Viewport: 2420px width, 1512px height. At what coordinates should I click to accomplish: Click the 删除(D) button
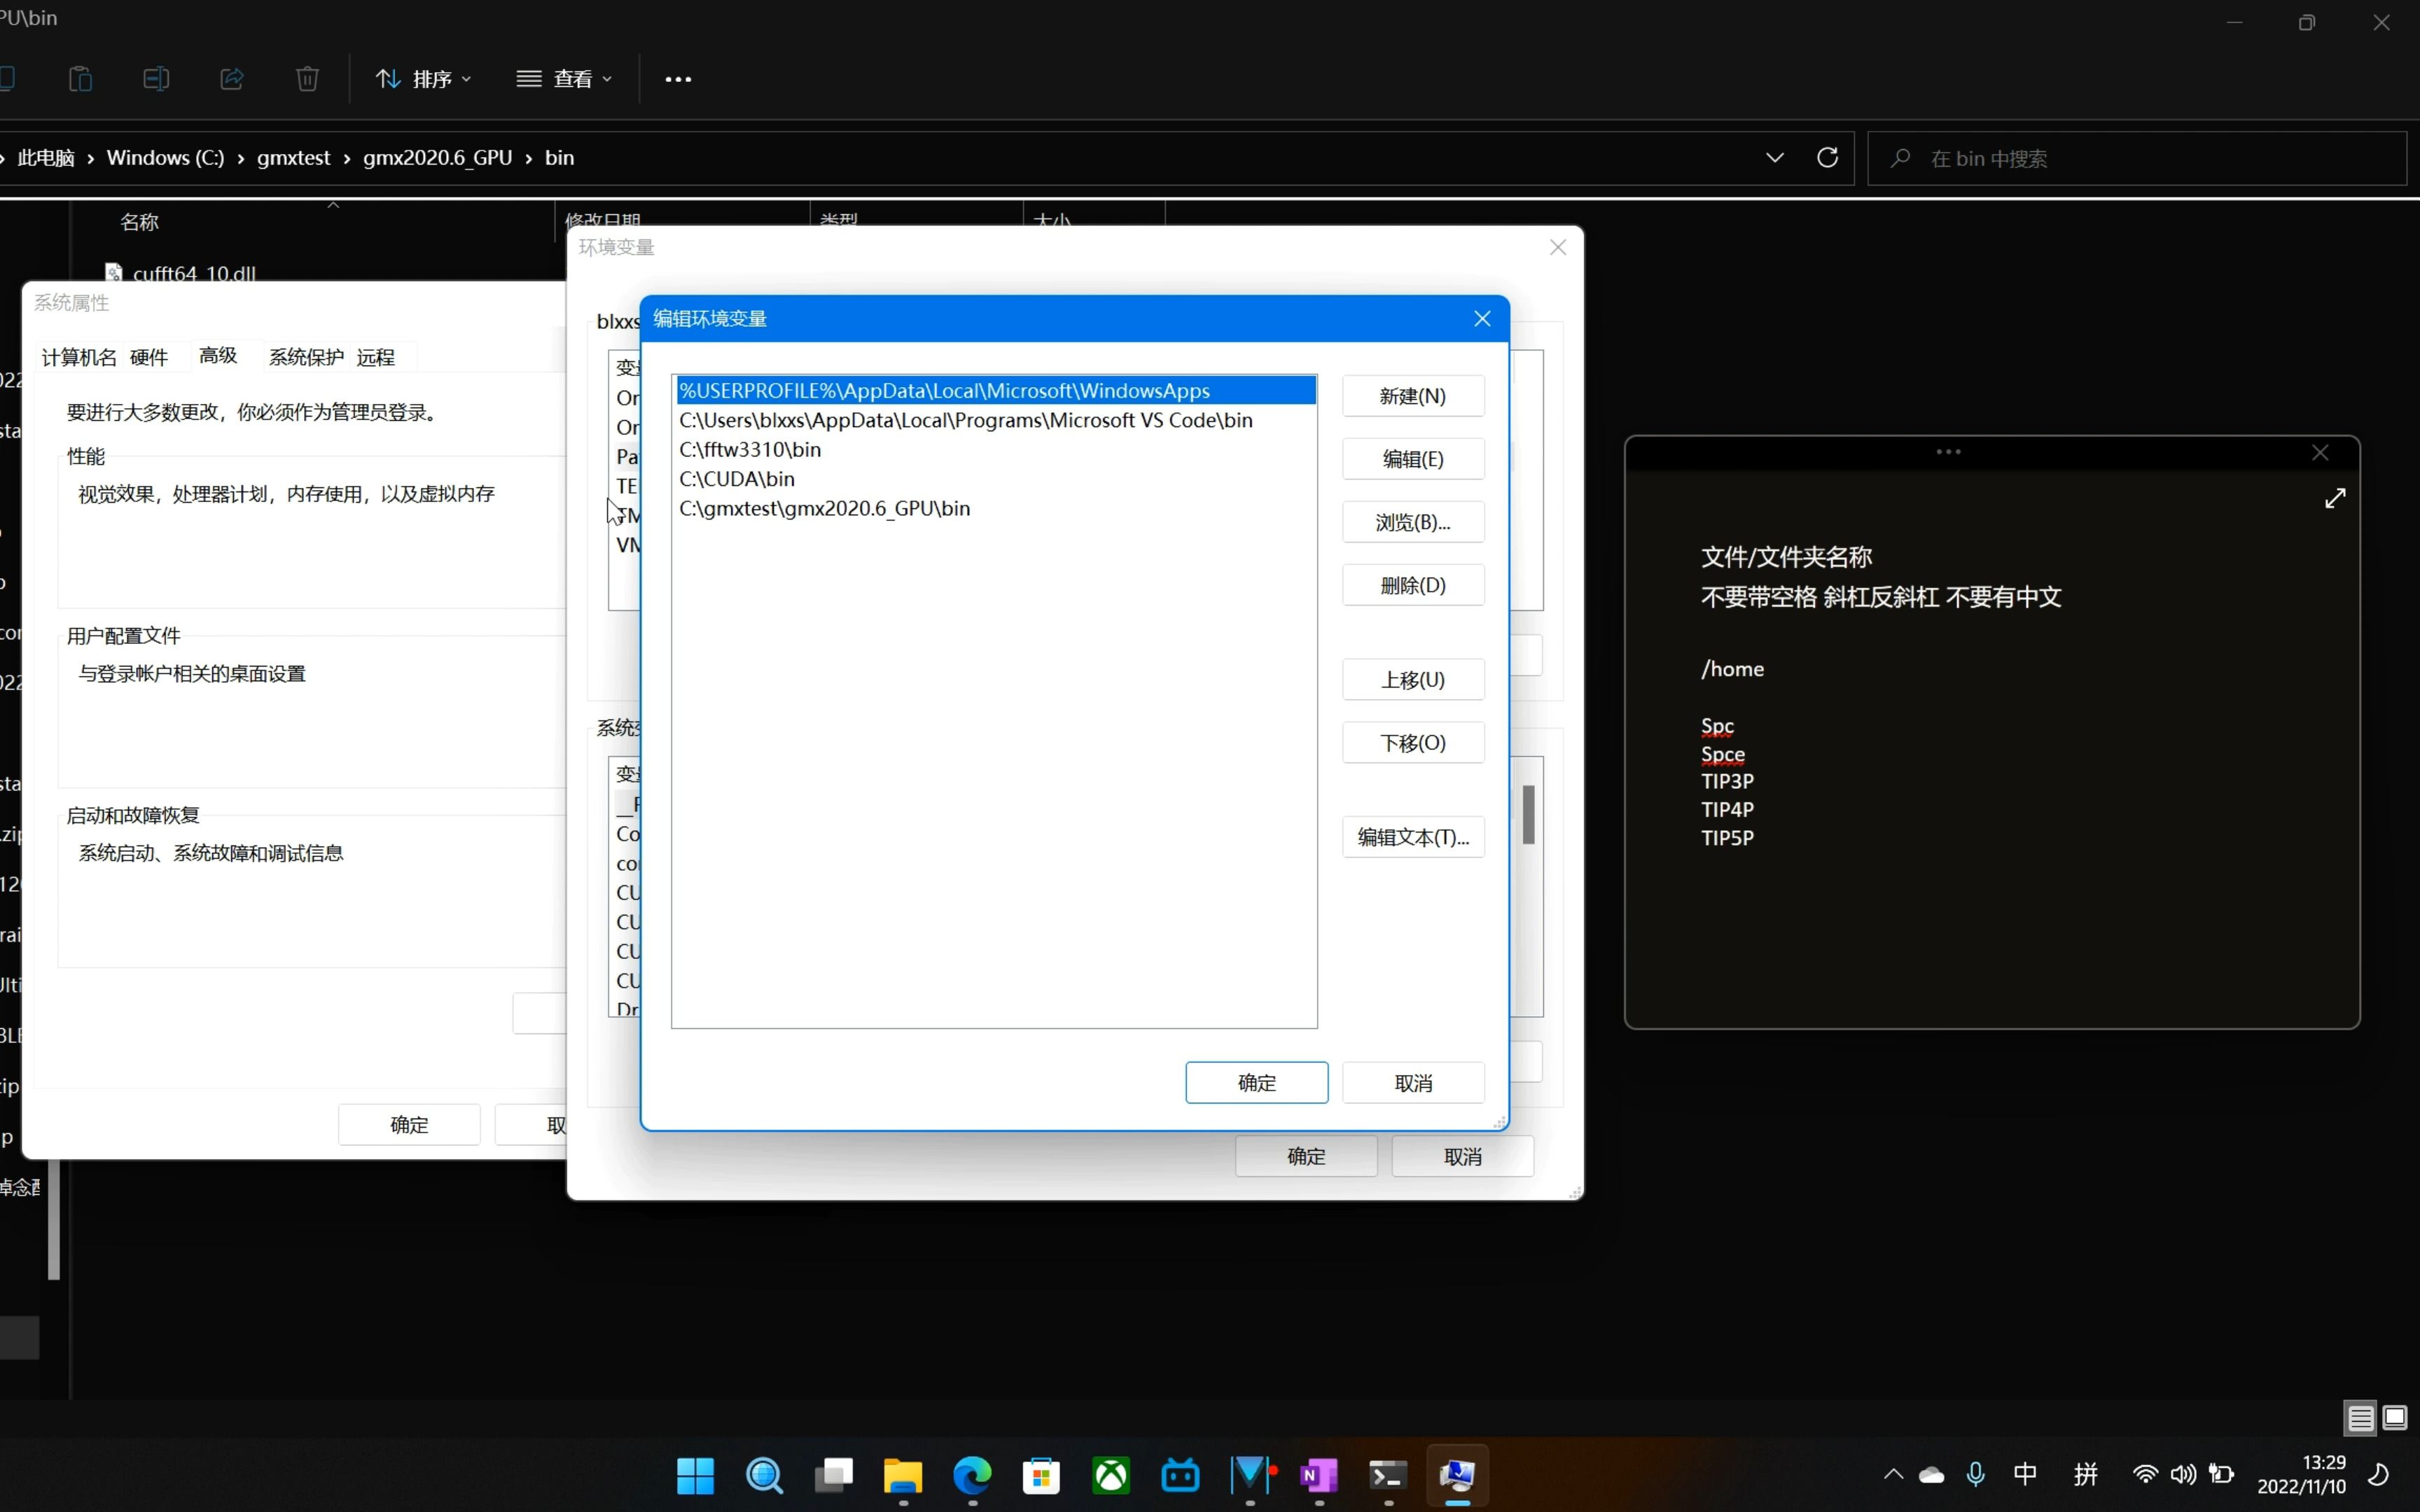coord(1412,585)
